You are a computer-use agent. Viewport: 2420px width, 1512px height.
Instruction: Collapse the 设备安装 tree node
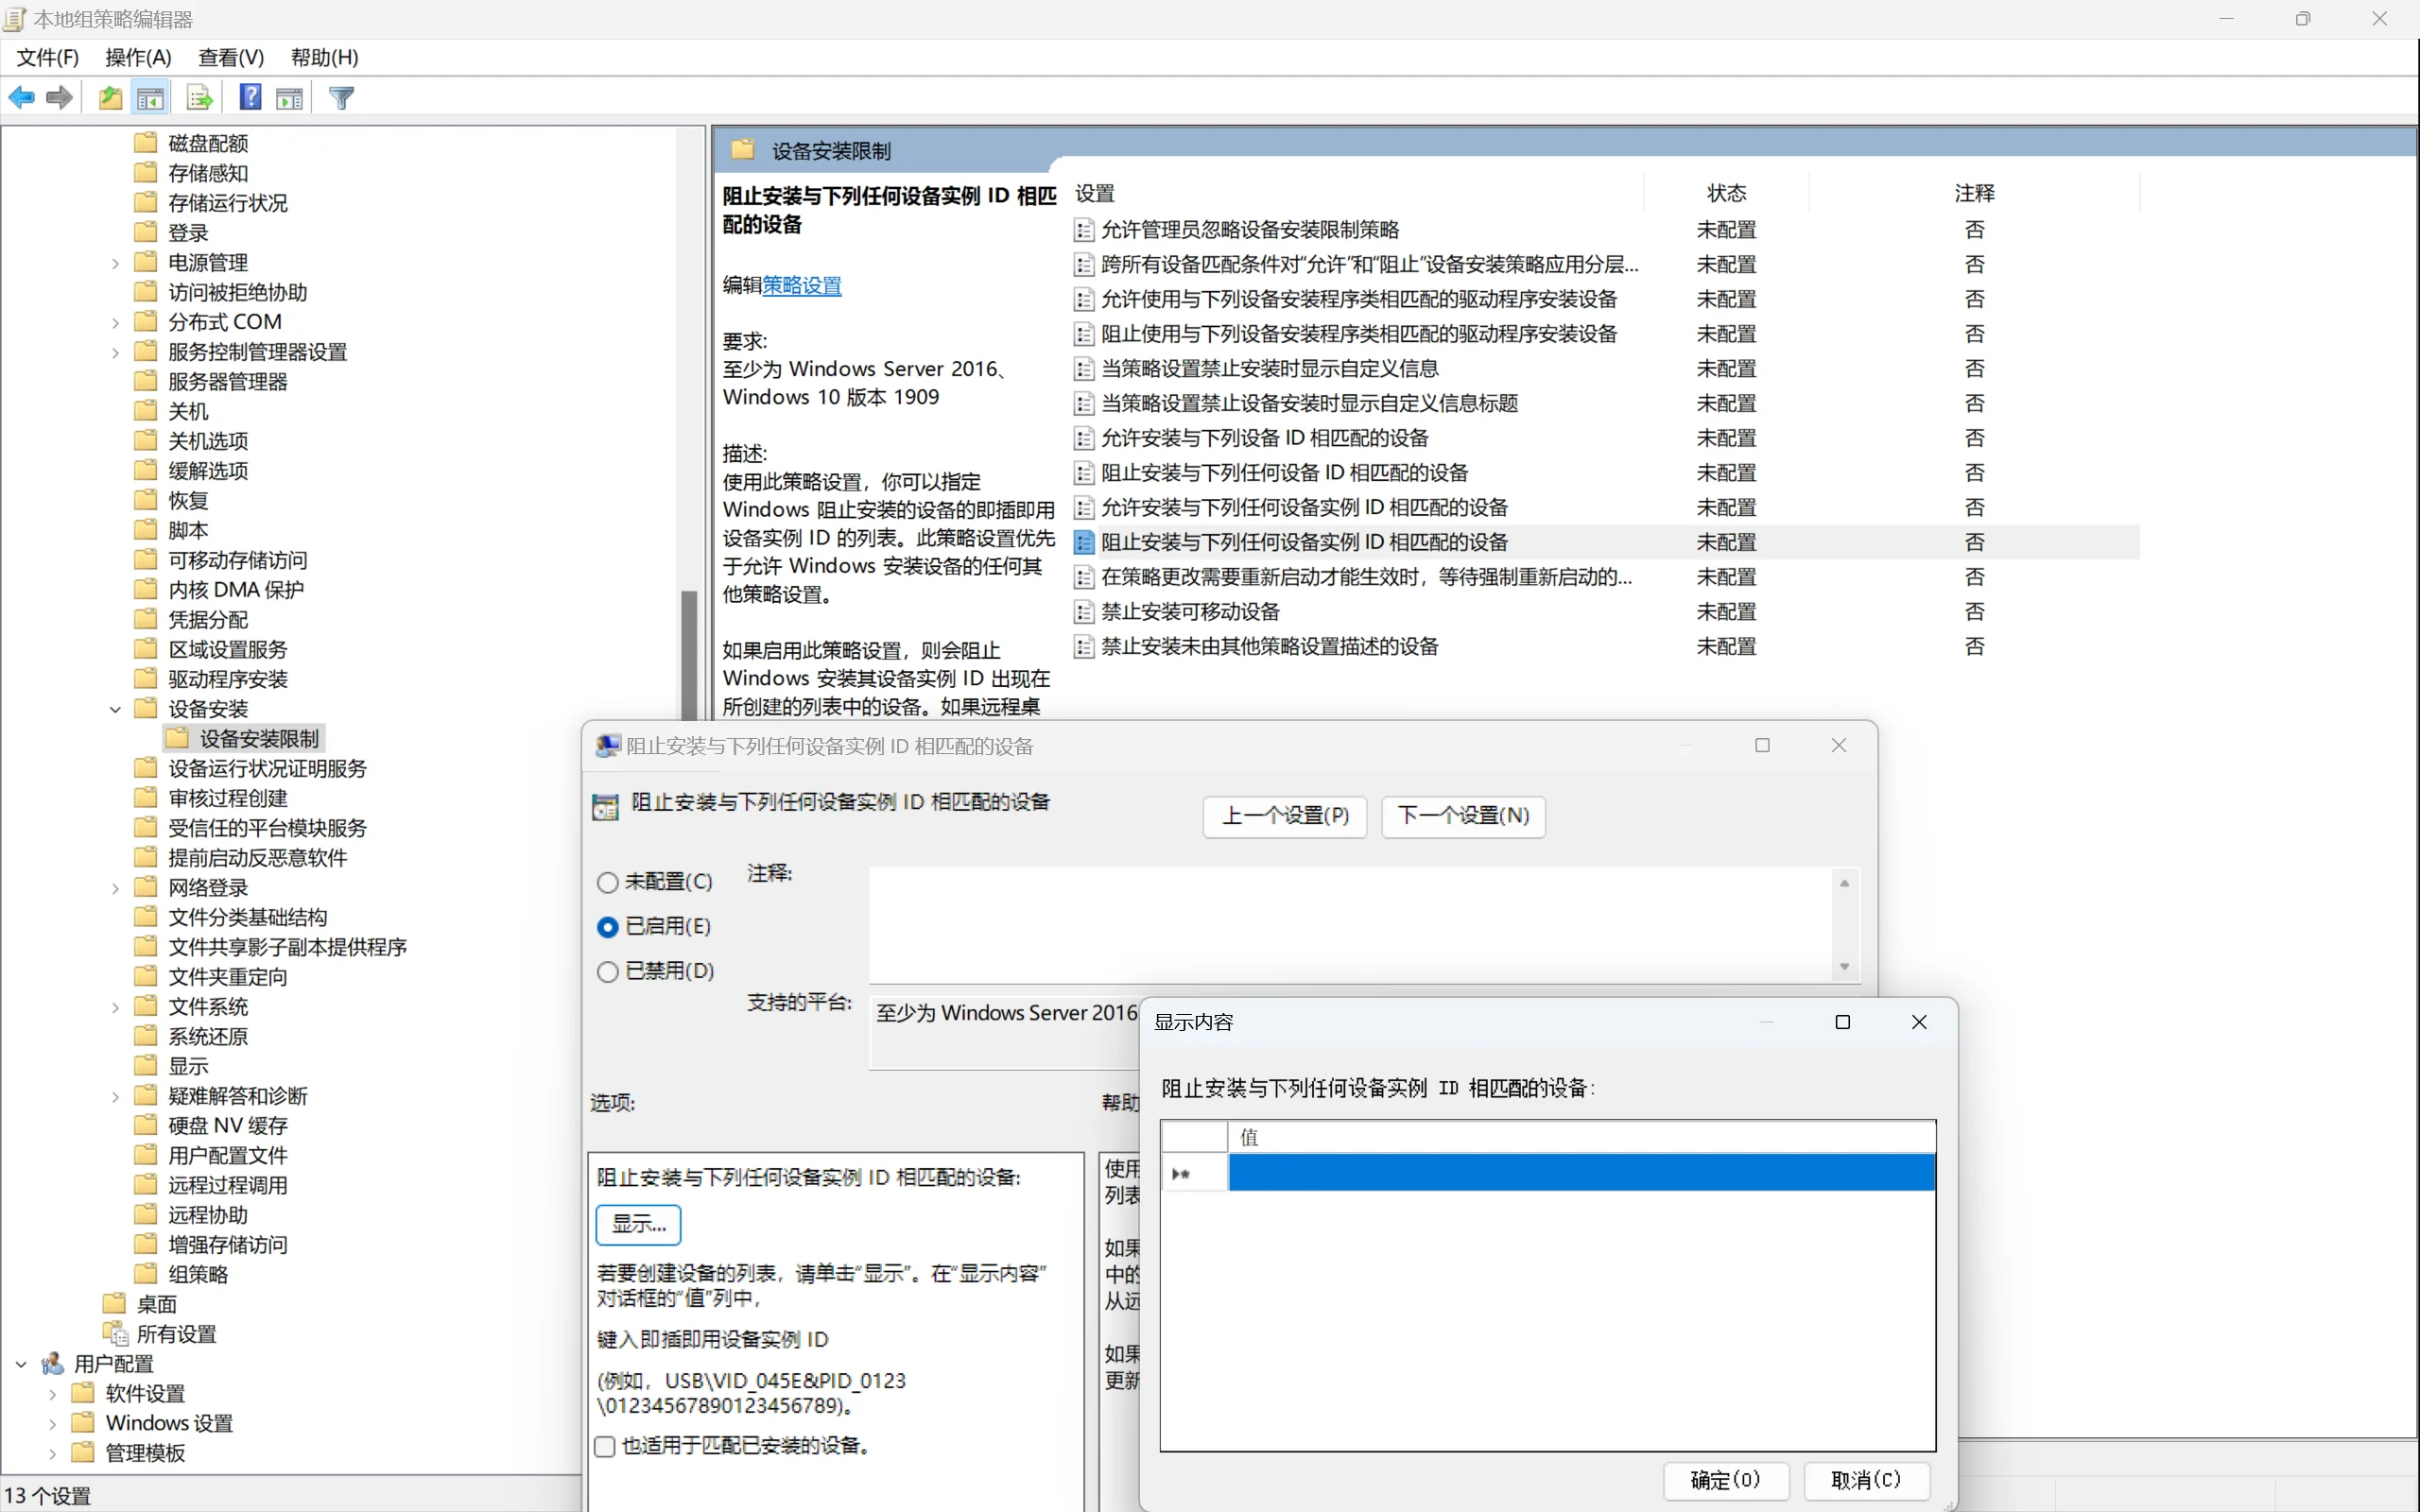116,709
